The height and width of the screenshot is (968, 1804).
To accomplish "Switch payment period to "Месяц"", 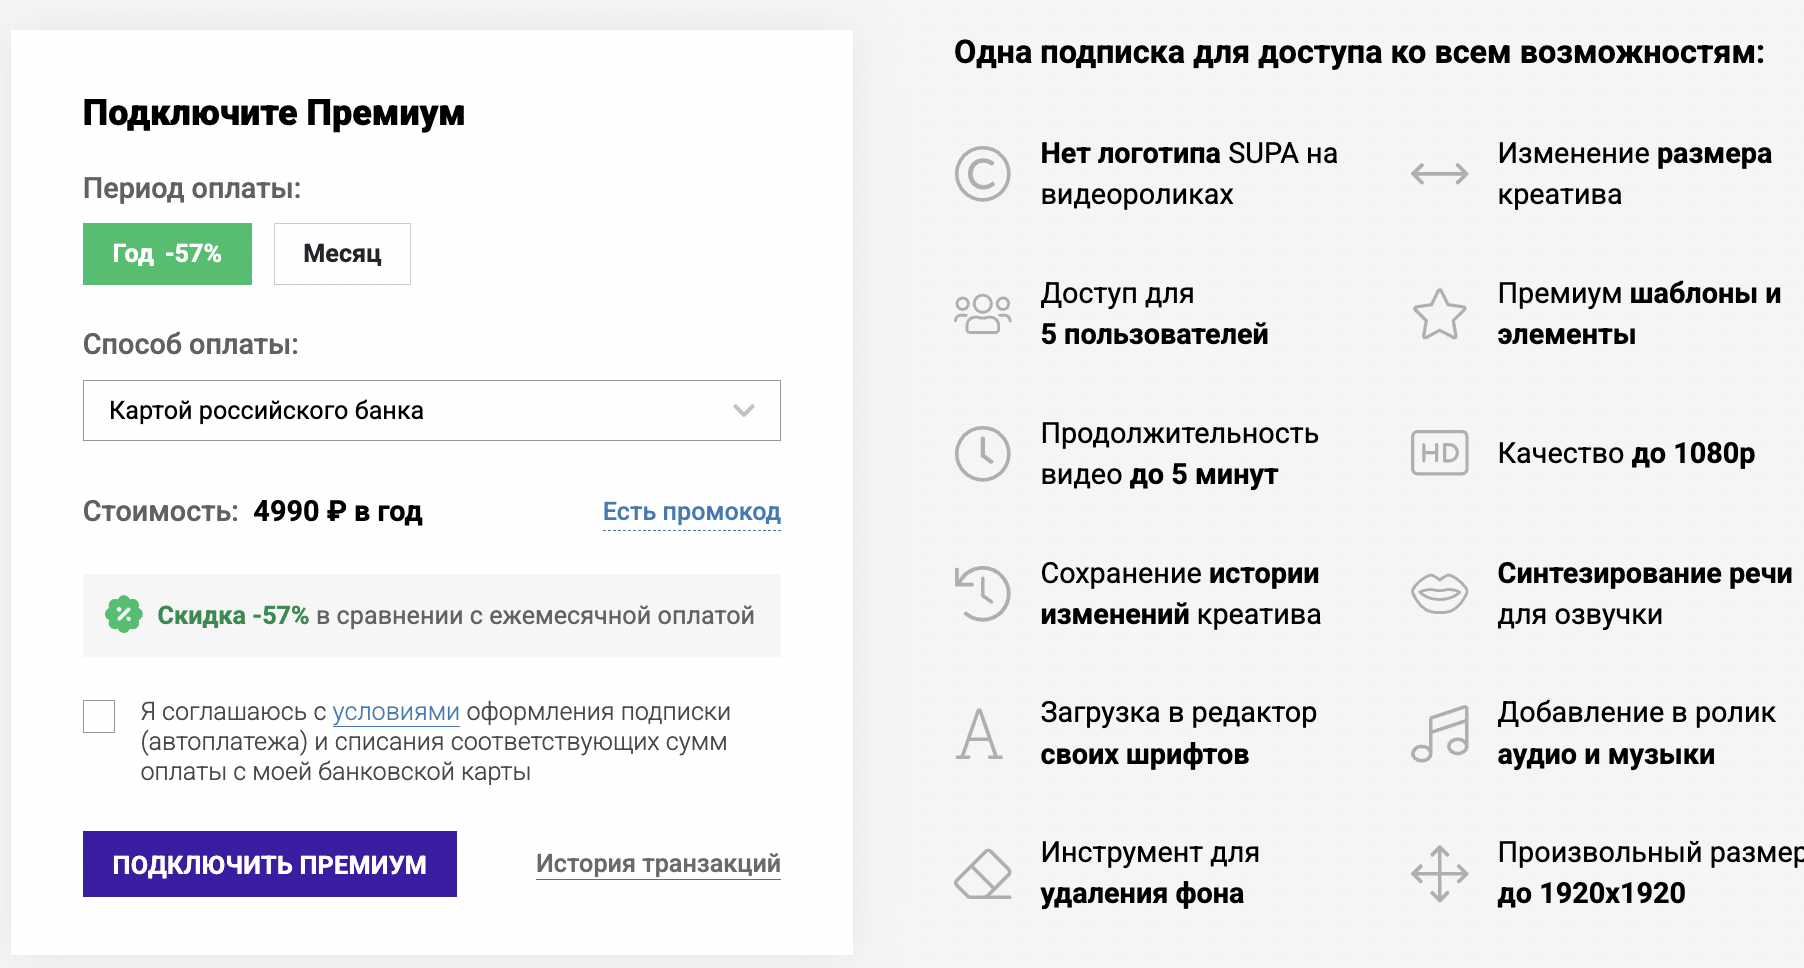I will [x=342, y=254].
